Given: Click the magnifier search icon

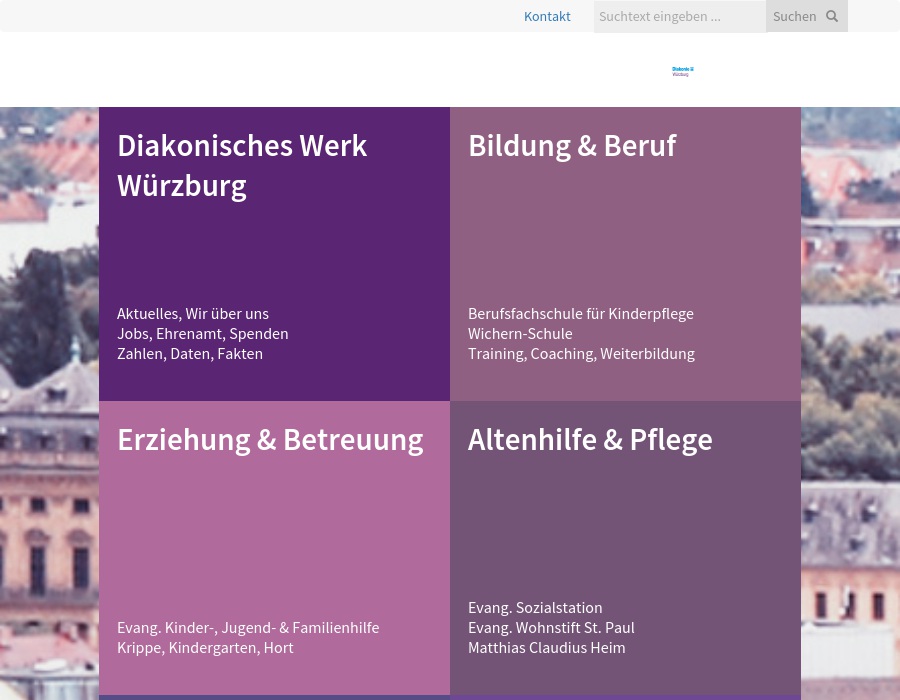Looking at the screenshot, I should pos(831,16).
